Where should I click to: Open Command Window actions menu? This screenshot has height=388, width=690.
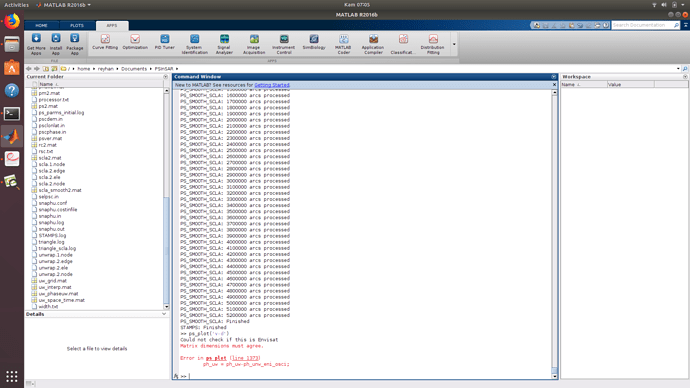[554, 77]
